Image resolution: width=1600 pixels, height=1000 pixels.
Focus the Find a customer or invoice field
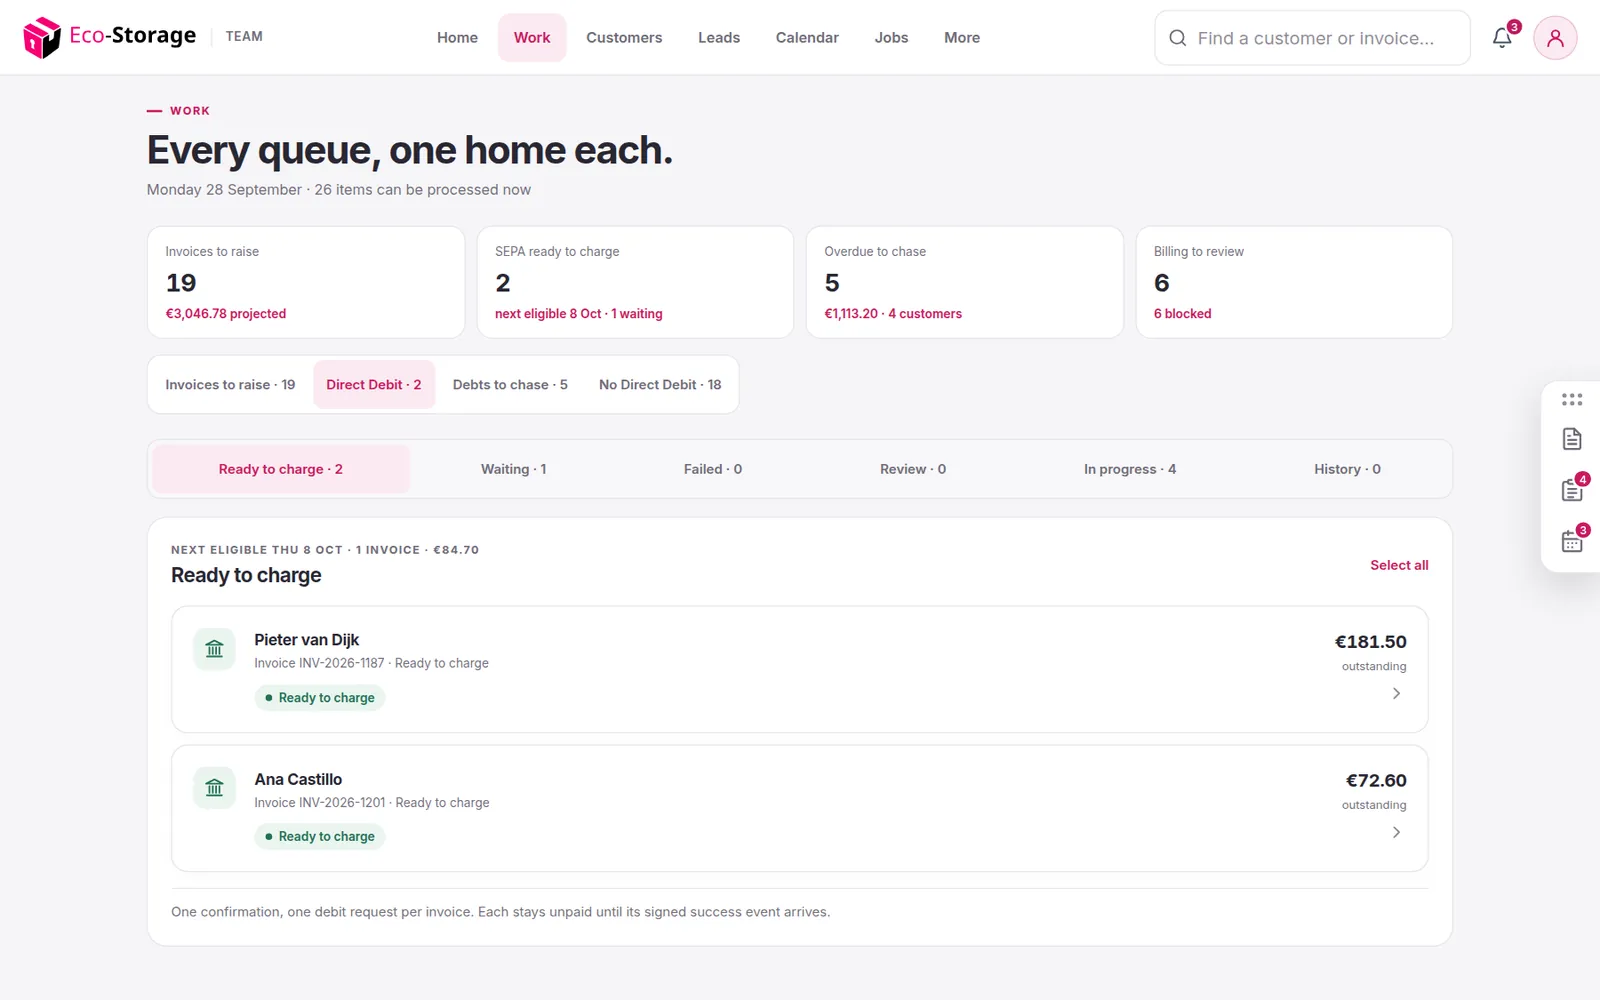point(1312,38)
